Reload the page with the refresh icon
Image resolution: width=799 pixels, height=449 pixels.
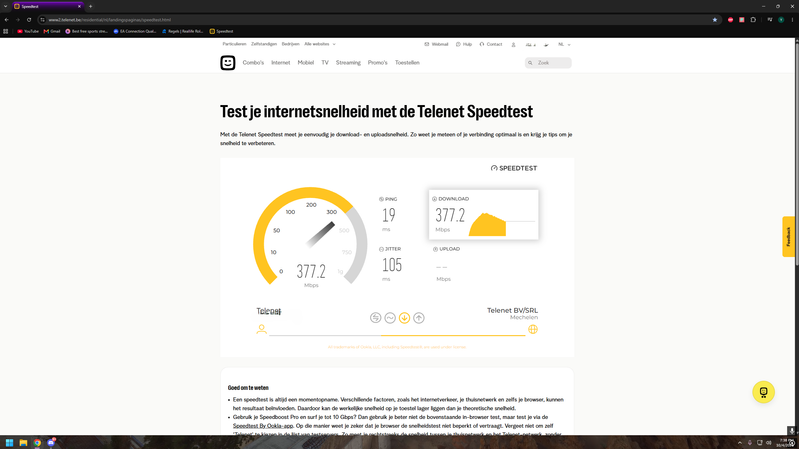[29, 20]
